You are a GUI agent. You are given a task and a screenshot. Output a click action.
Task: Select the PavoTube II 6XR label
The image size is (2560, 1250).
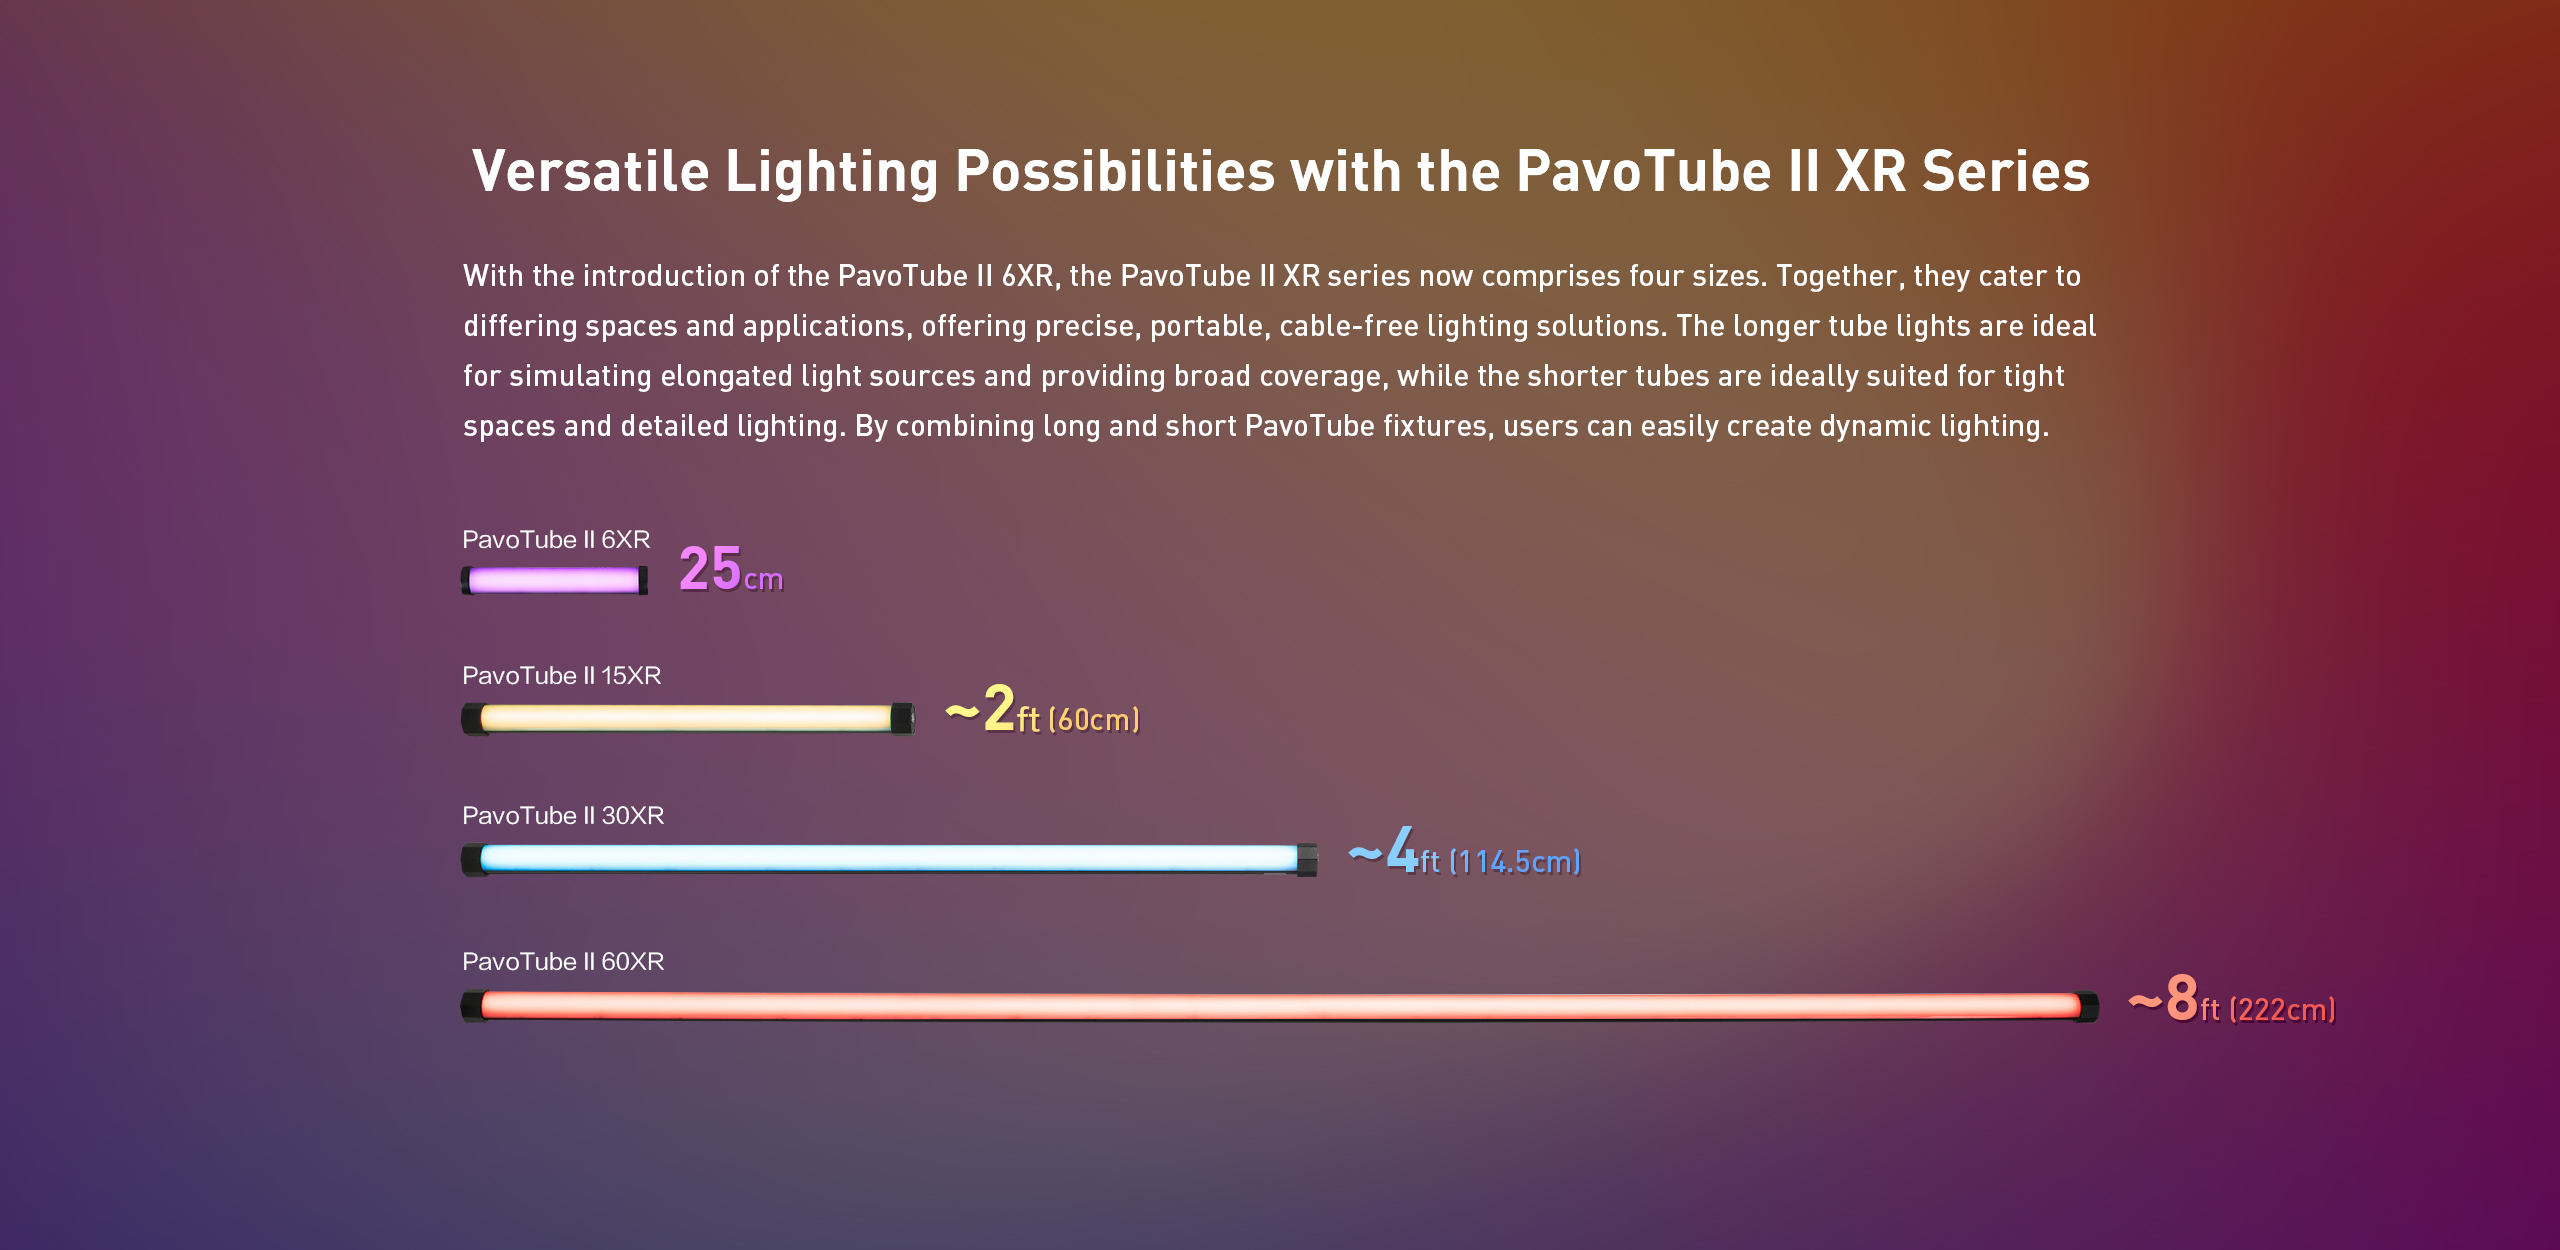pyautogui.click(x=556, y=540)
